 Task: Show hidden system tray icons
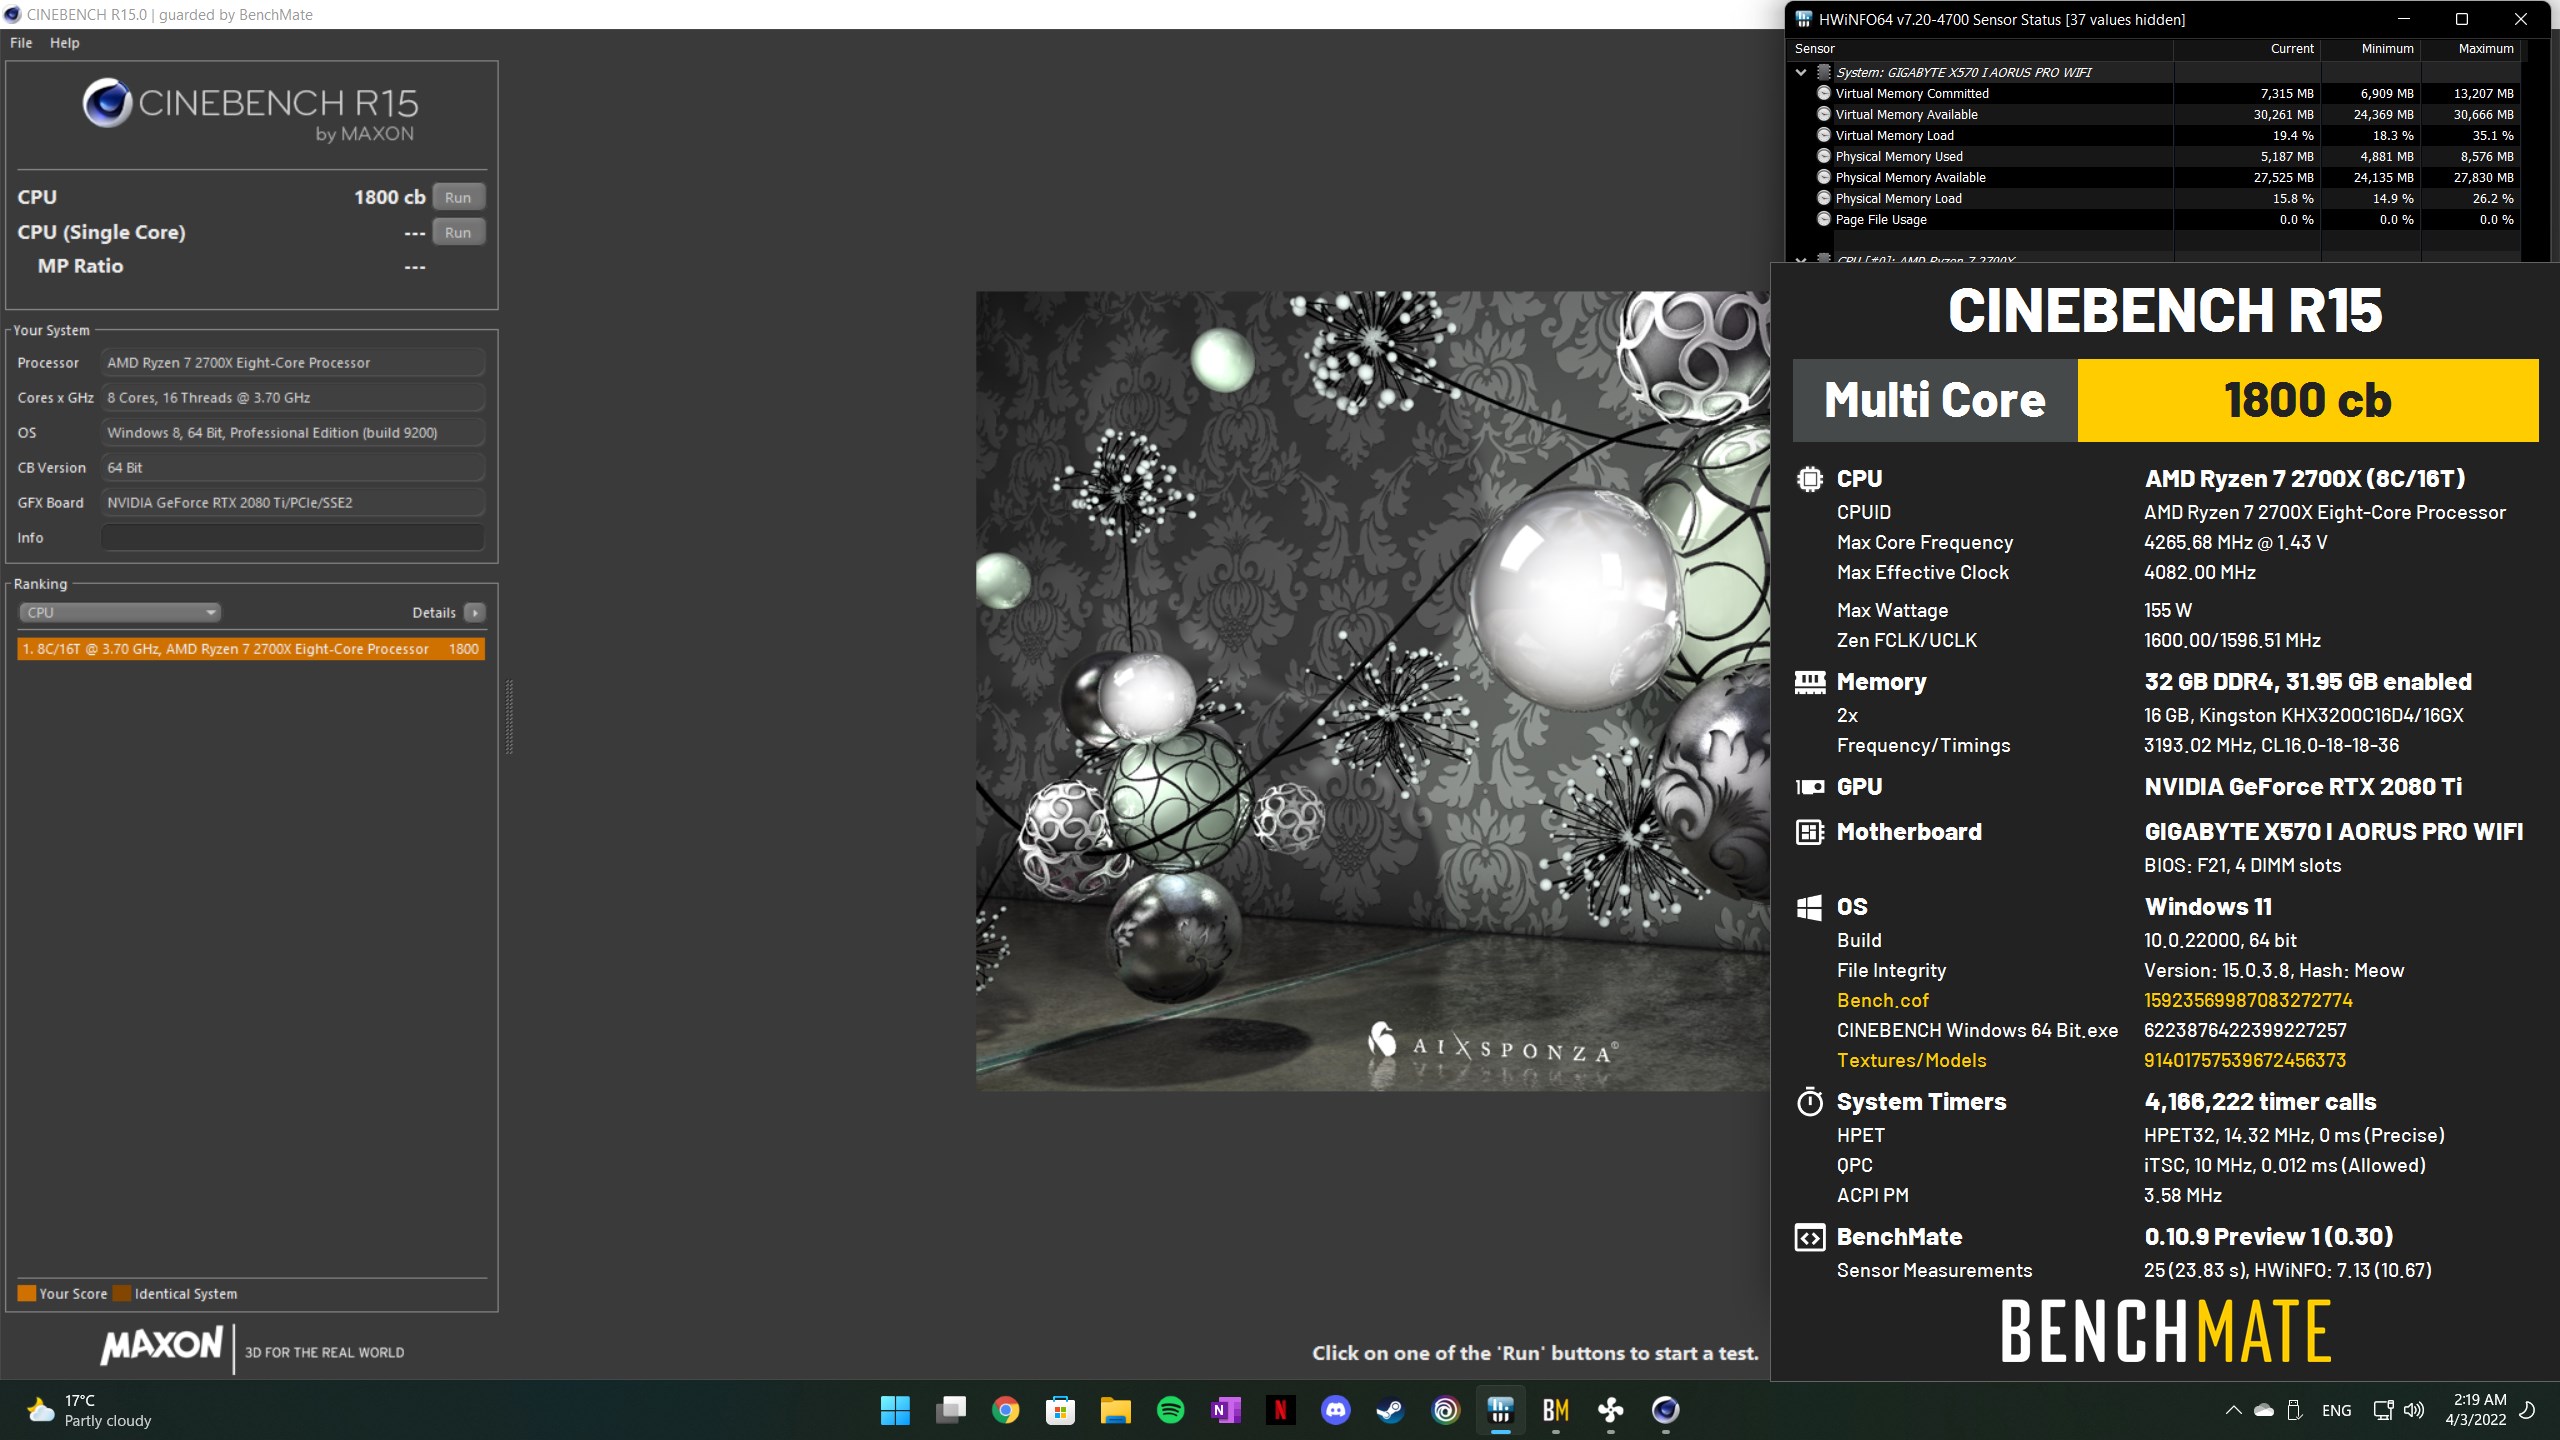pos(2233,1410)
